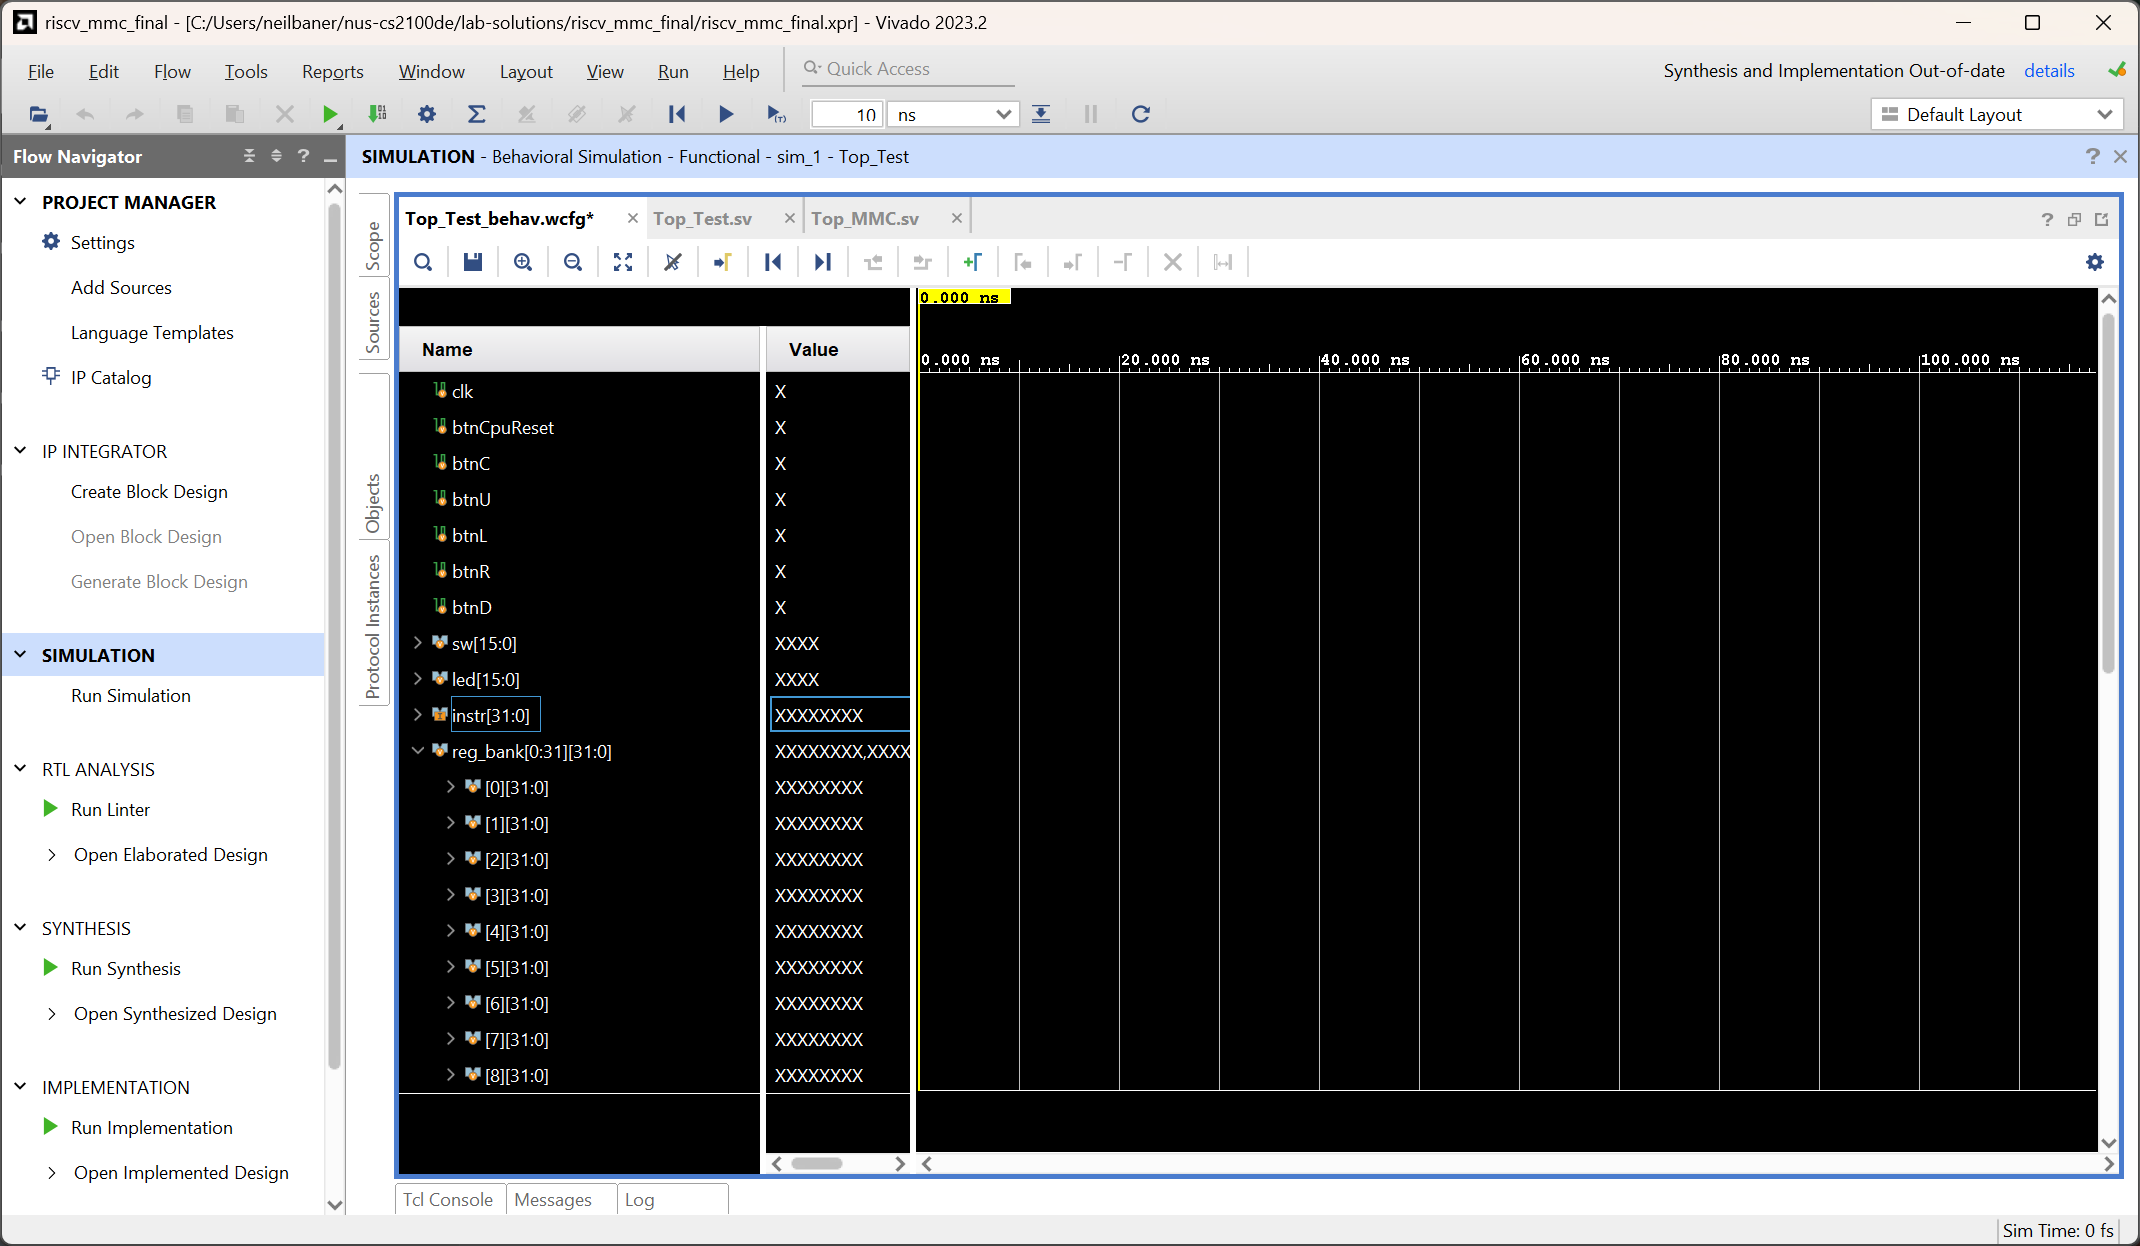Collapse the reg_bank[0:31][31:0] group
The width and height of the screenshot is (2140, 1246).
point(418,751)
